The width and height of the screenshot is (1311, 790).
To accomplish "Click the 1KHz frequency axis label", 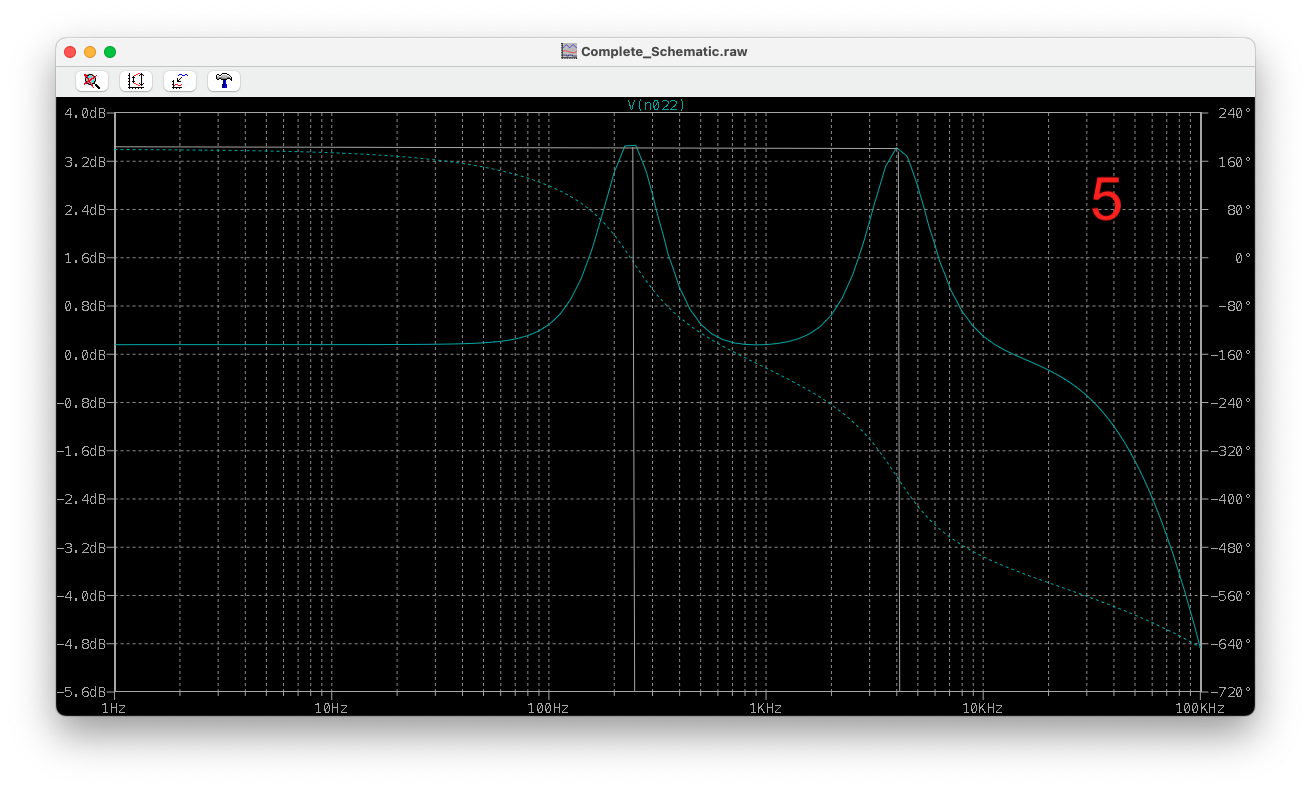I will point(765,708).
